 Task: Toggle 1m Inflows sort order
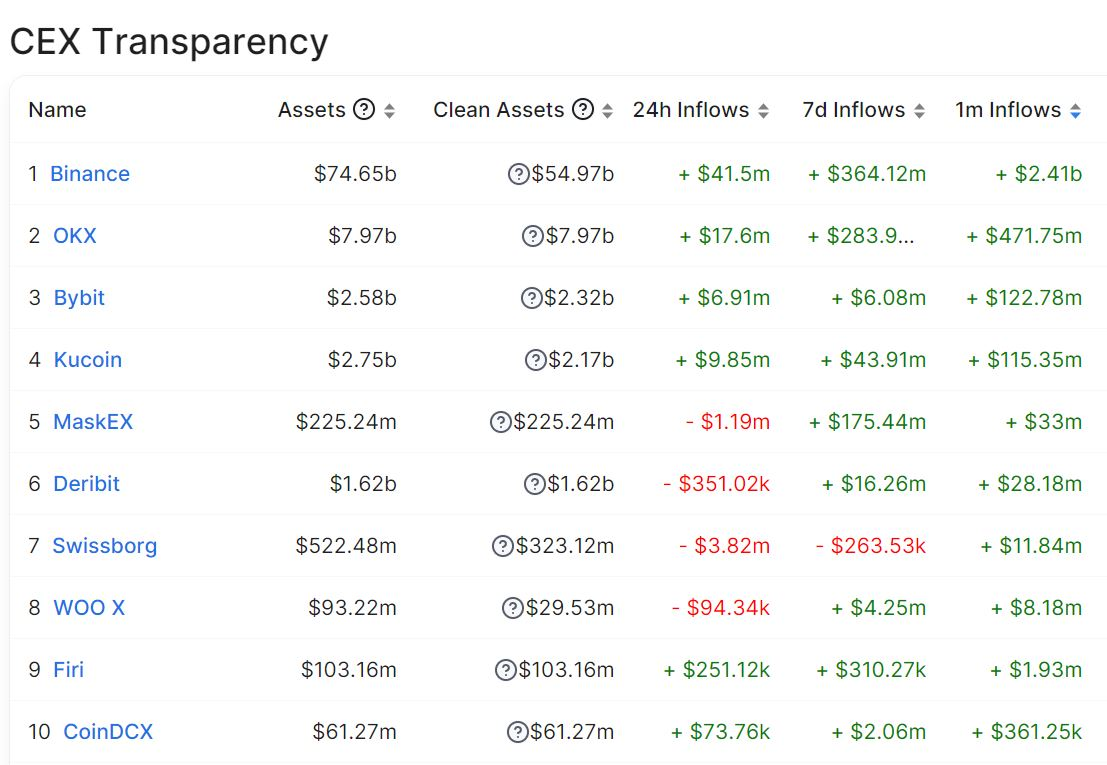(1075, 111)
